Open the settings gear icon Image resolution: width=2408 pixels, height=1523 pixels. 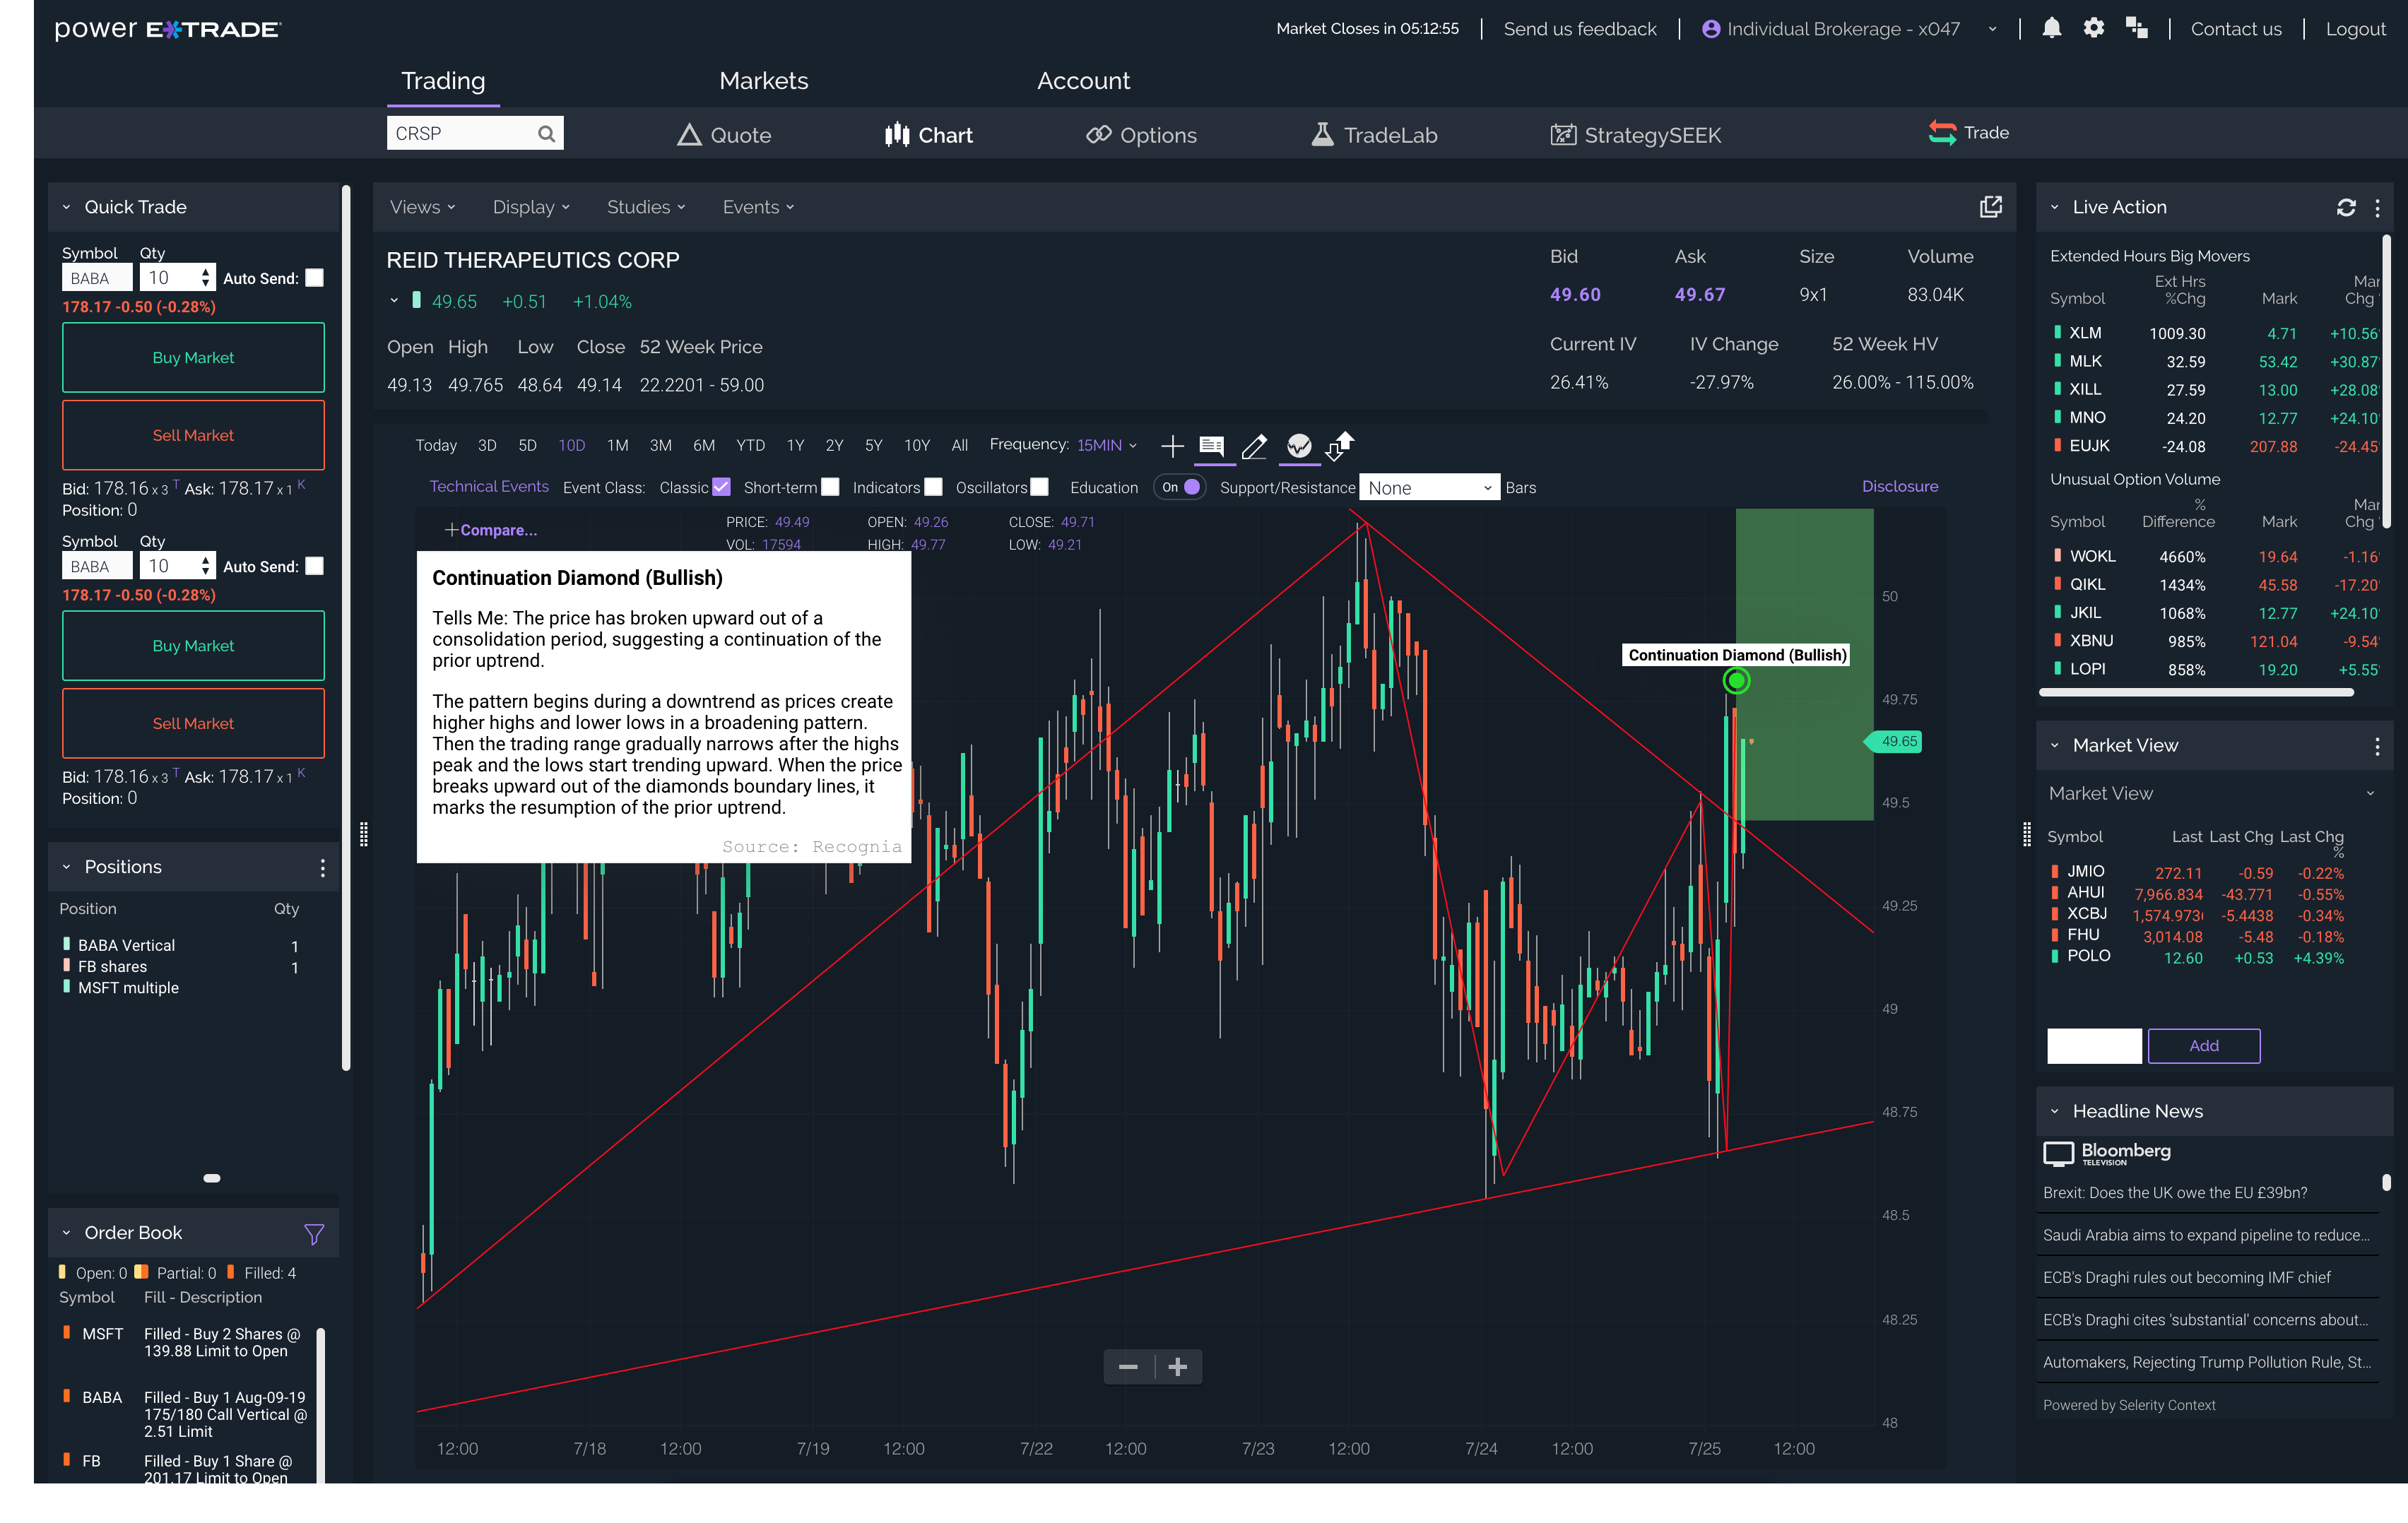[x=2093, y=28]
